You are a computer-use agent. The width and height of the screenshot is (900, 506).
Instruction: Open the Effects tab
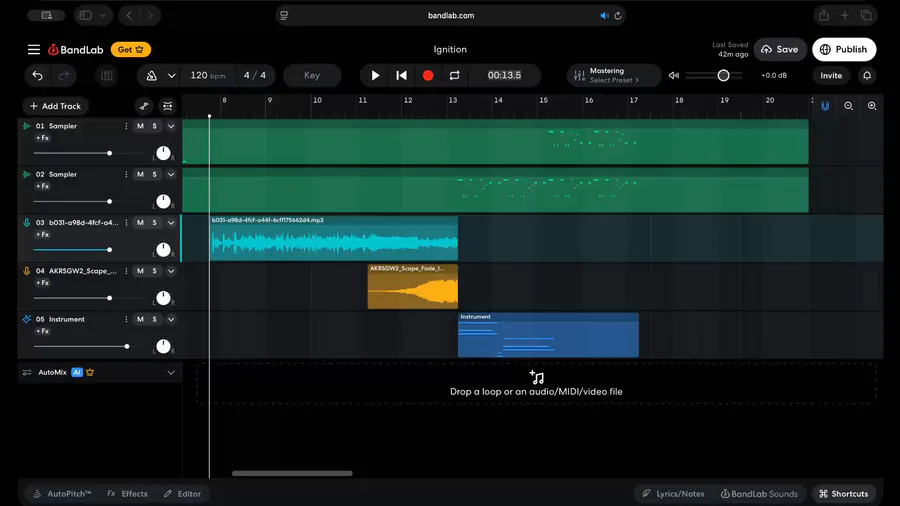(127, 494)
